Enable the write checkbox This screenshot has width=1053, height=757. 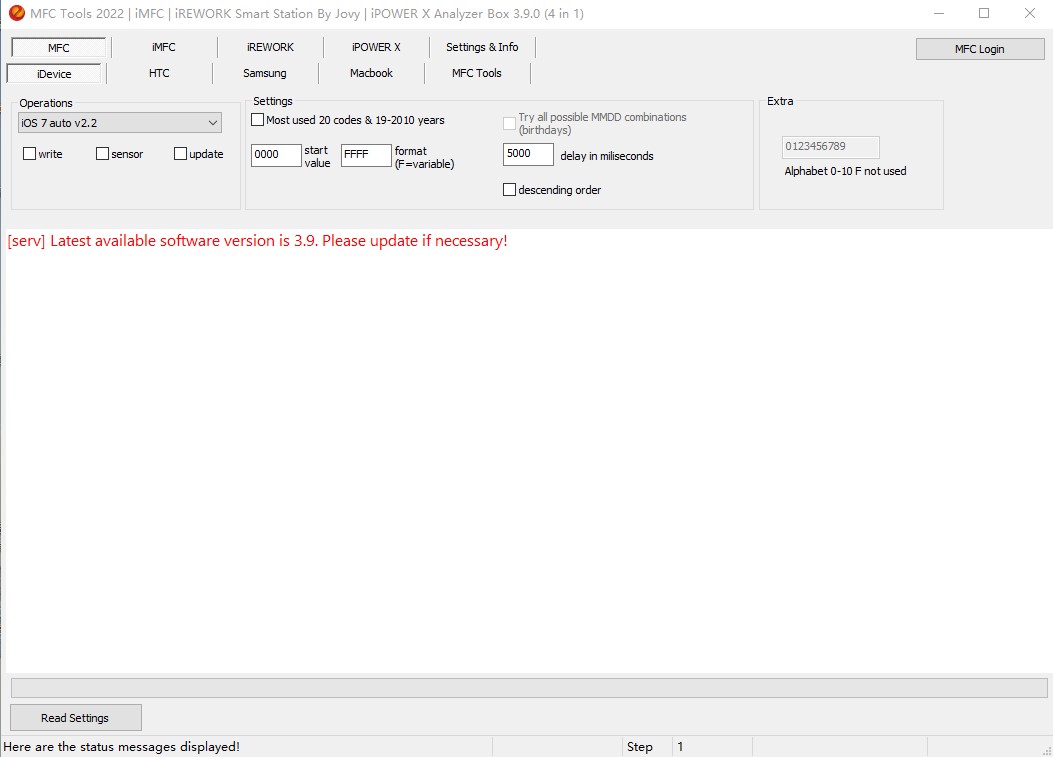click(x=30, y=154)
